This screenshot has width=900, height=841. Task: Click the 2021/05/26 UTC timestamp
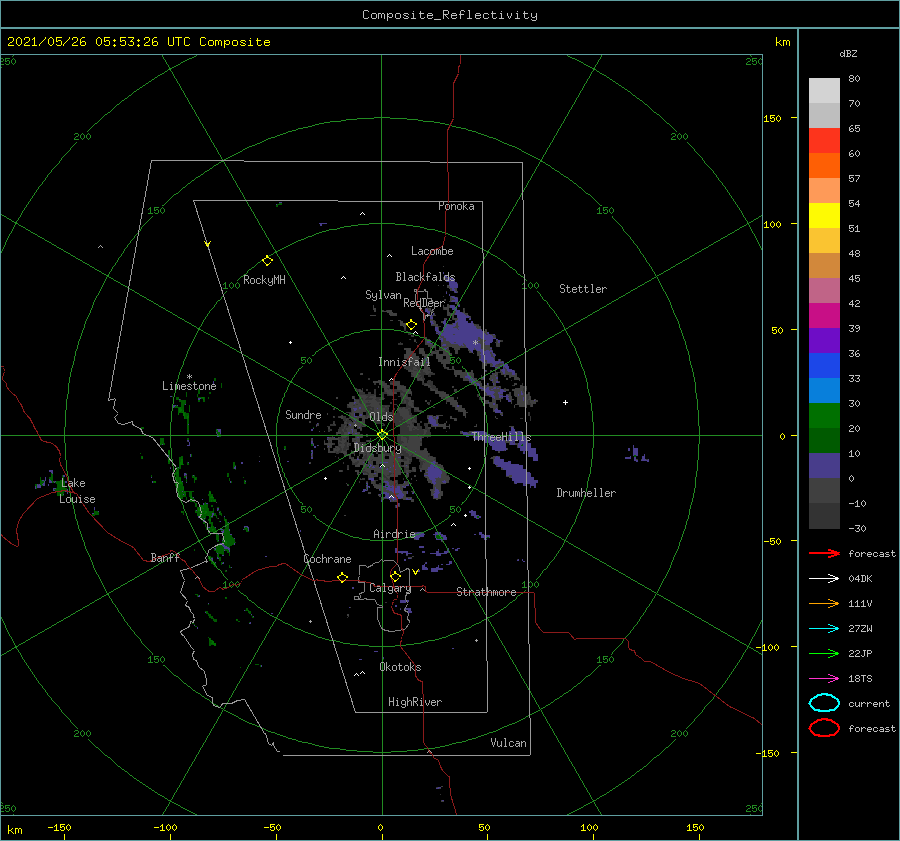[x=138, y=42]
